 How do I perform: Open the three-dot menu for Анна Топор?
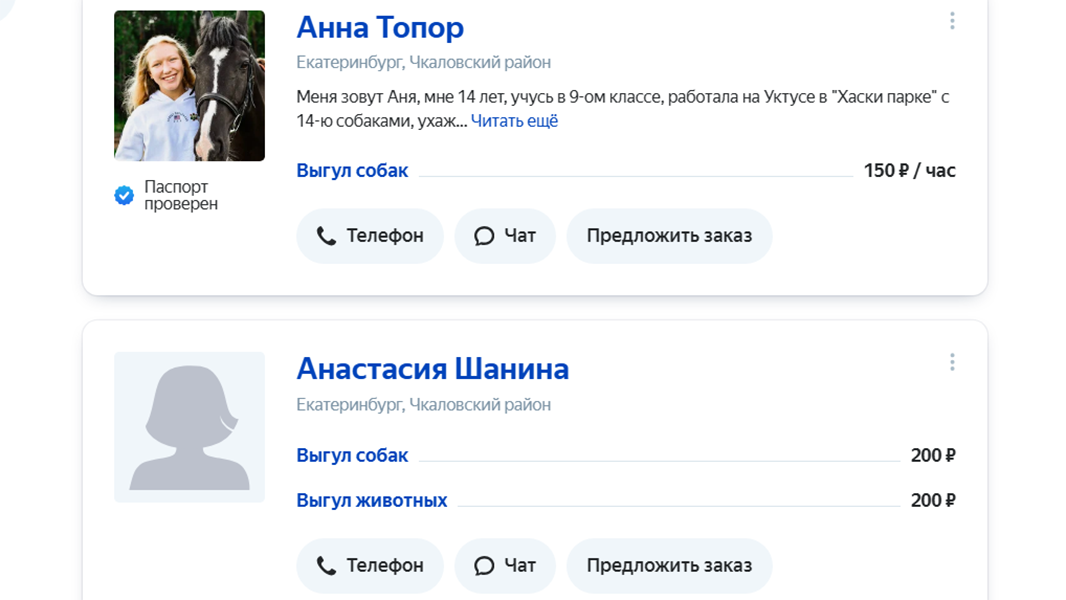pos(952,21)
